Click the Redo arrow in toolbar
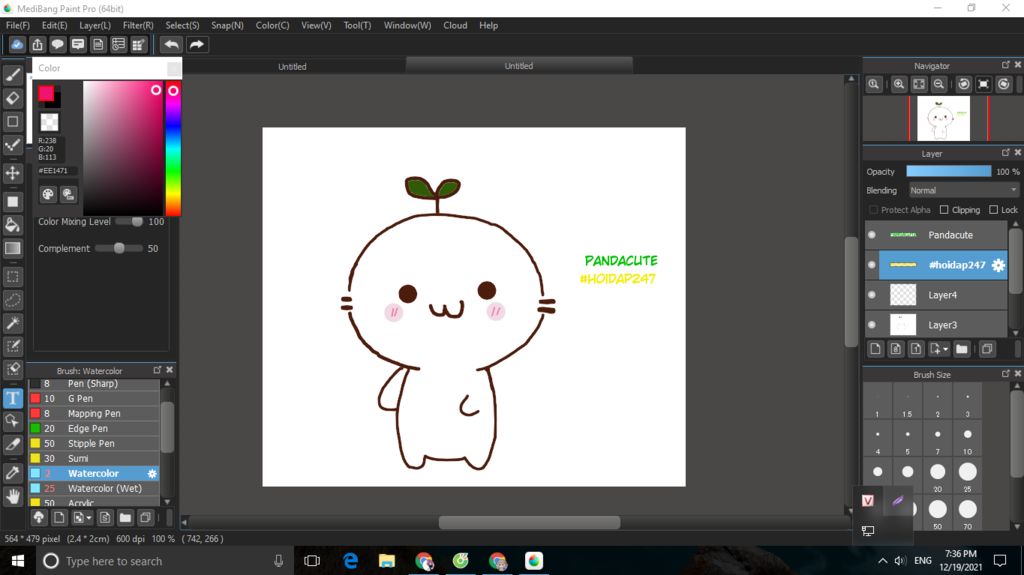Screen dimensions: 1024x575 197,44
